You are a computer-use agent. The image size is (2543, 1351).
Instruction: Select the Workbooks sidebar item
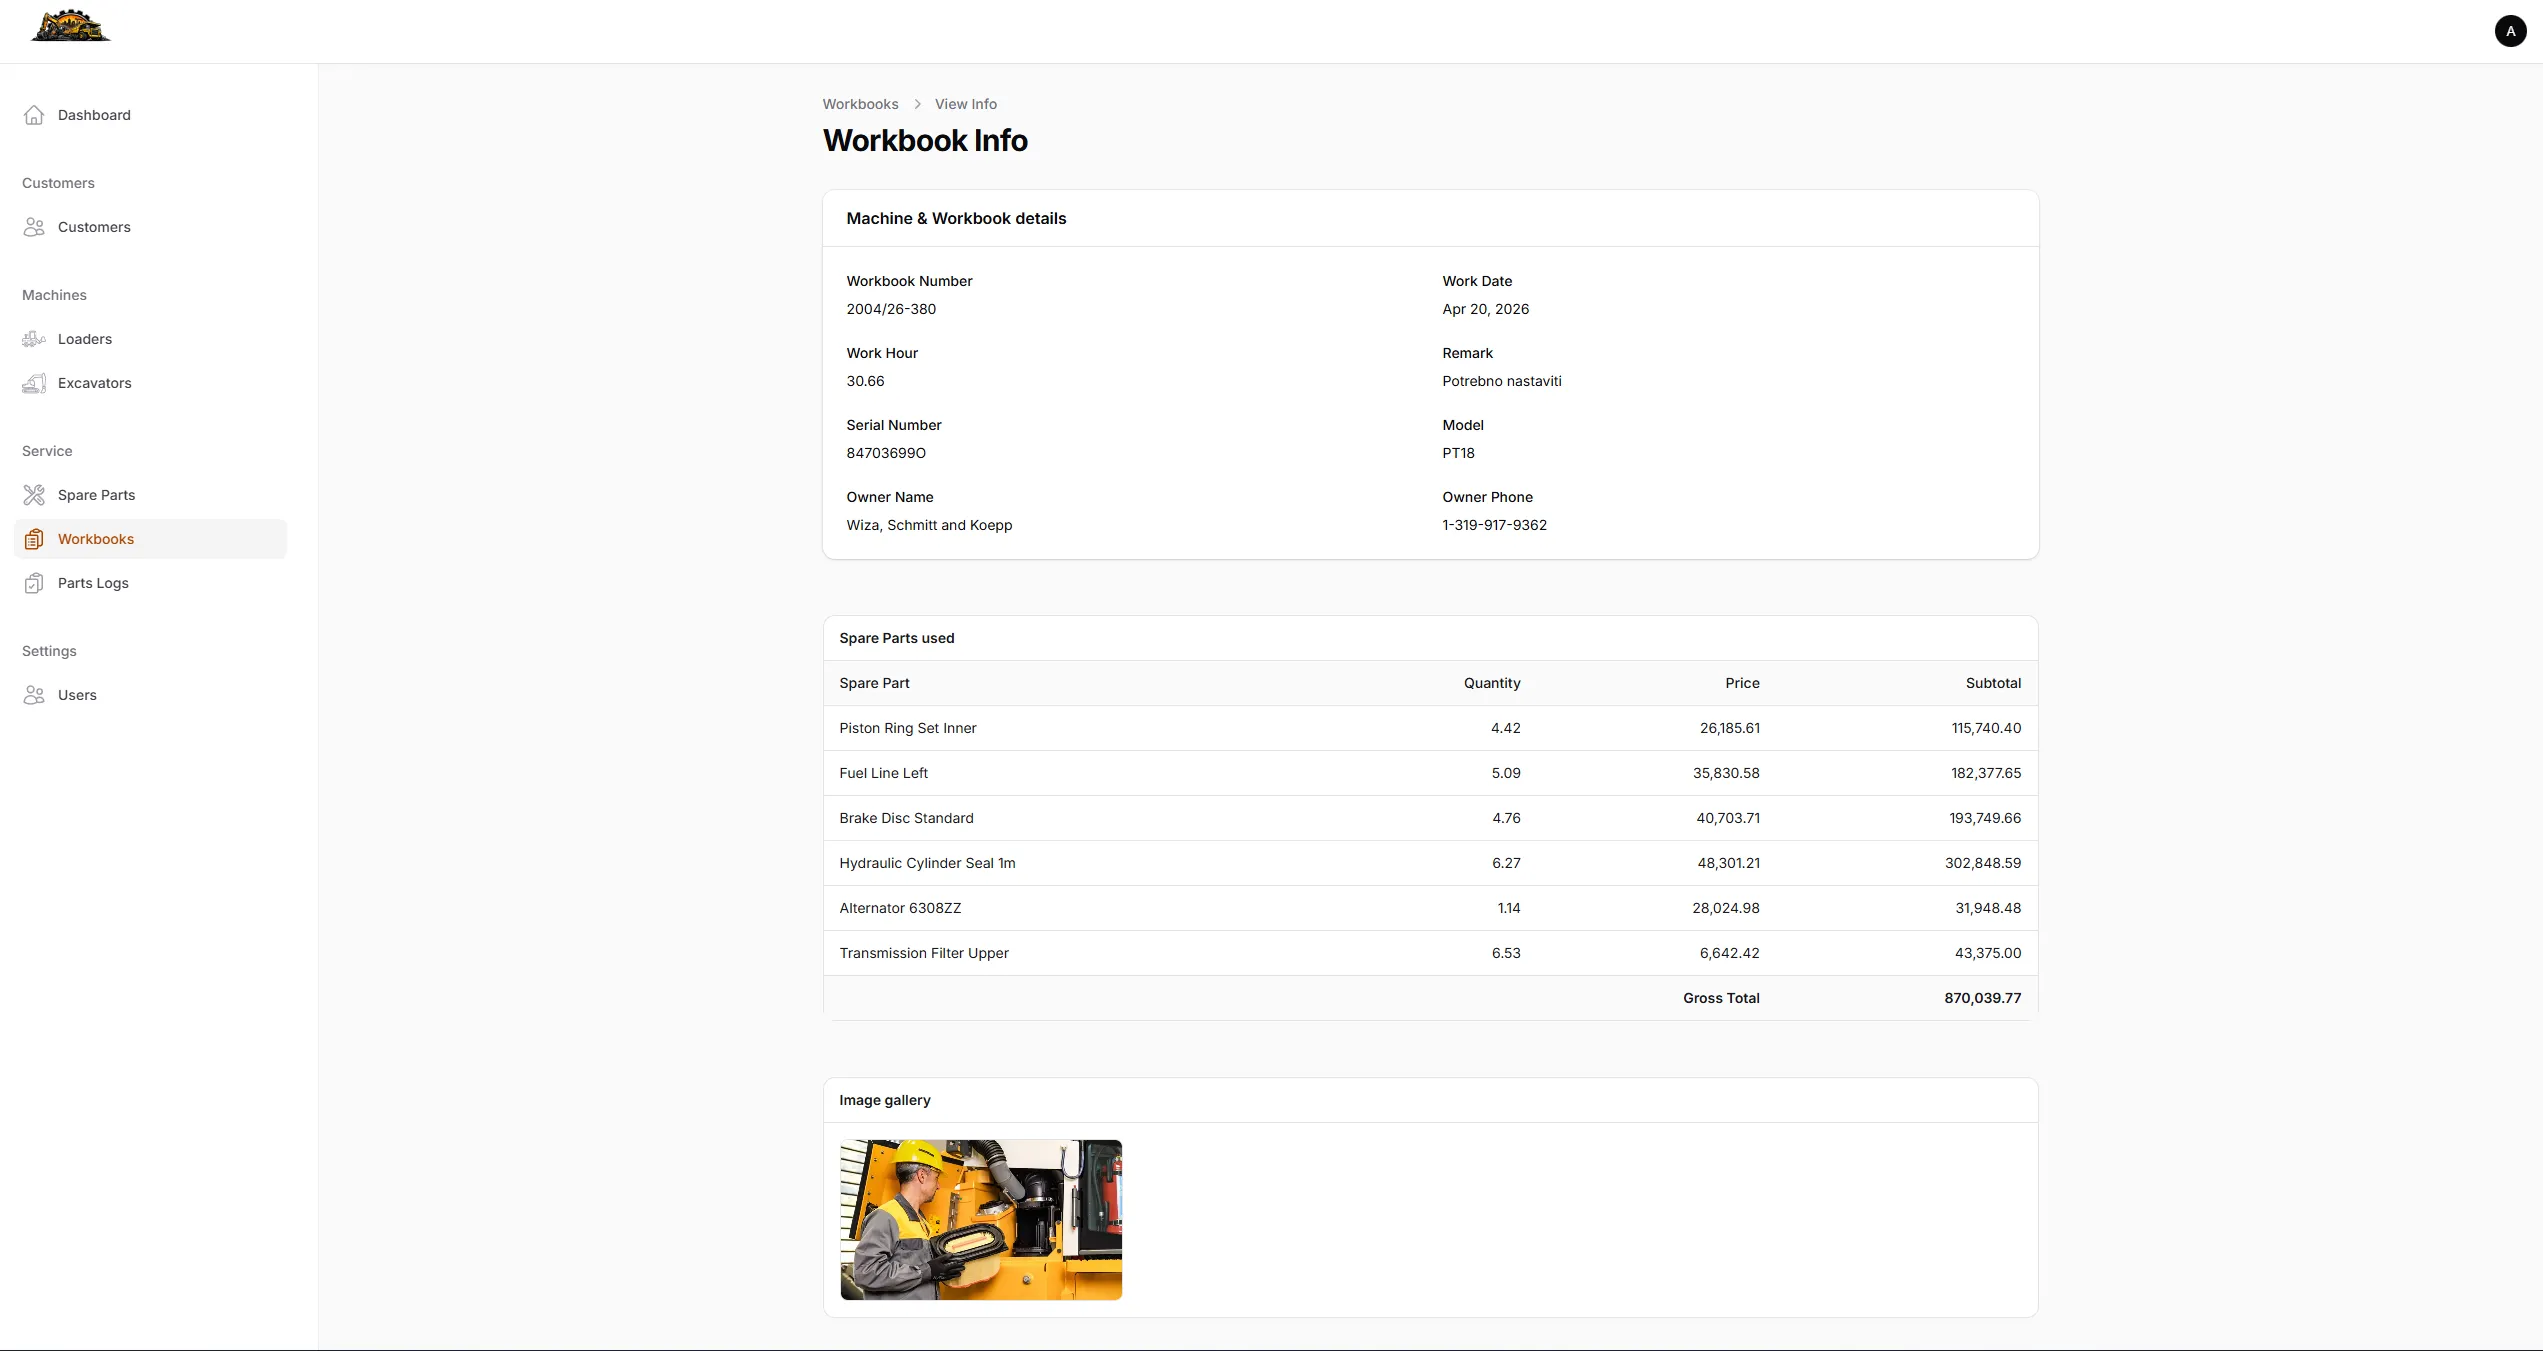(x=150, y=539)
